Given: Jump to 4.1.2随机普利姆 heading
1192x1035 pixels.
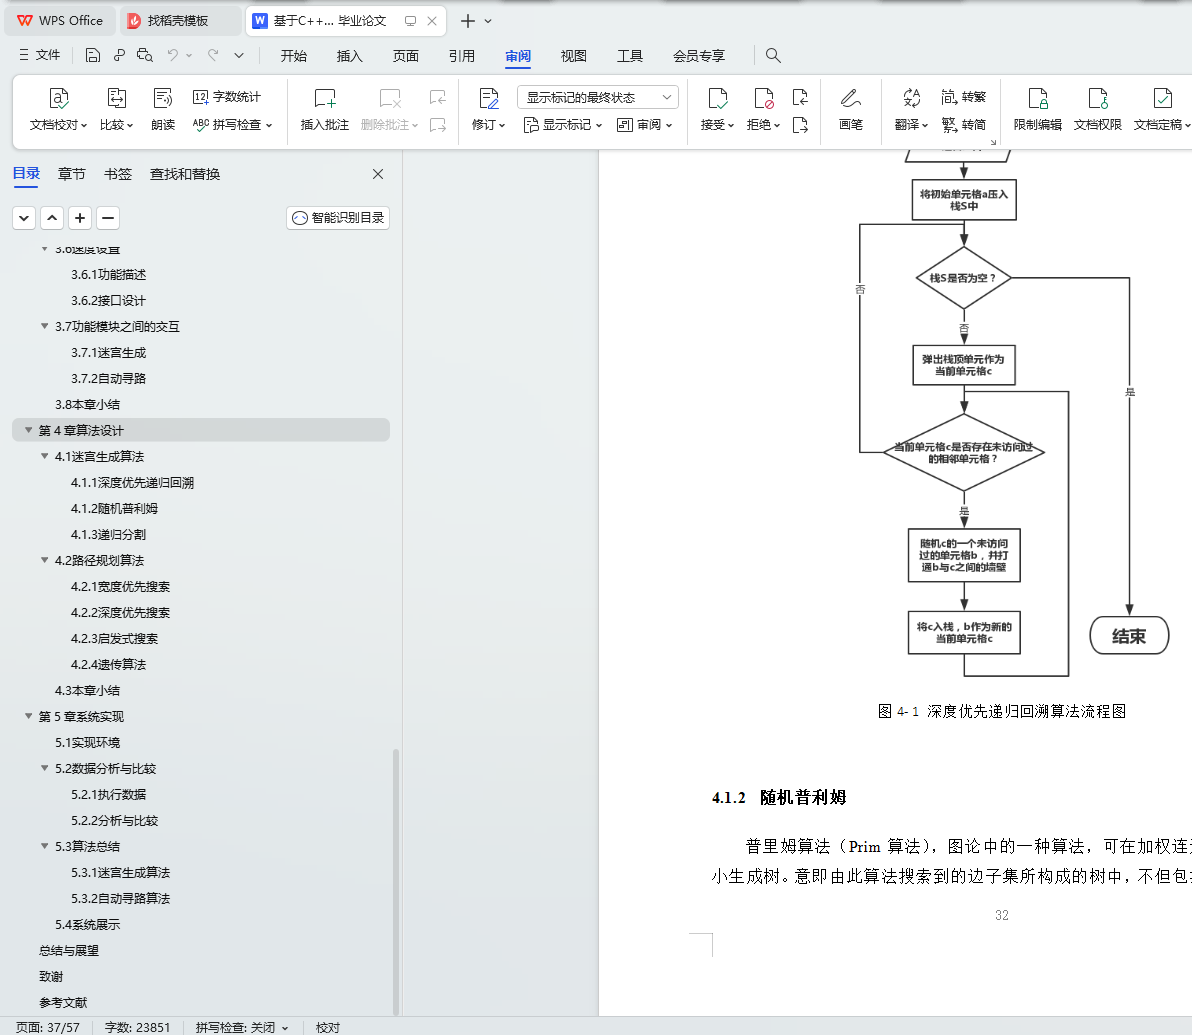Looking at the screenshot, I should point(114,509).
